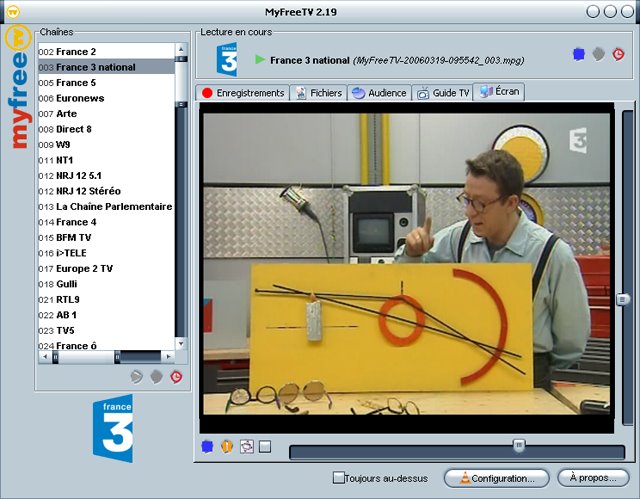Open the Configuration dialog
Screen dimensions: 640x499
click(x=496, y=478)
